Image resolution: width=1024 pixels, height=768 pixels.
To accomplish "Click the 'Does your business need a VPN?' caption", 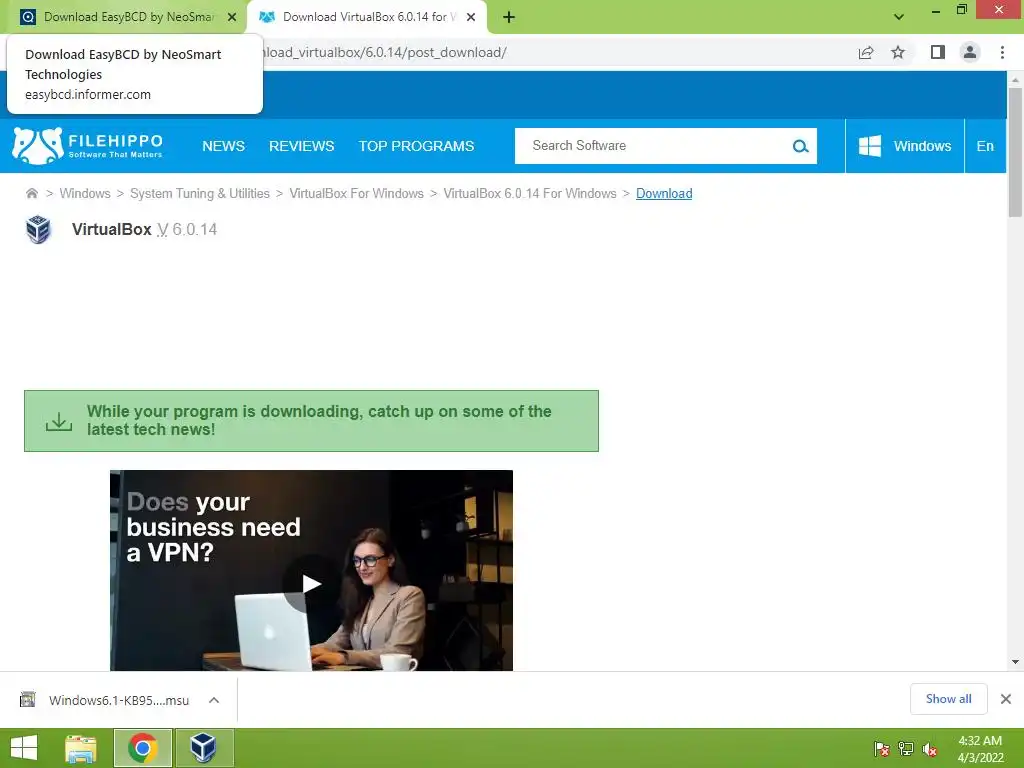I will (x=214, y=527).
